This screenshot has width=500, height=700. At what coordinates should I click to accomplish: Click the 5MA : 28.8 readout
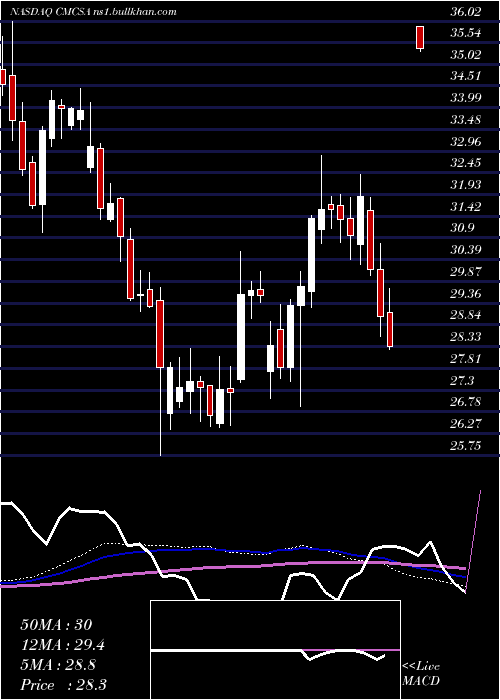point(59,665)
